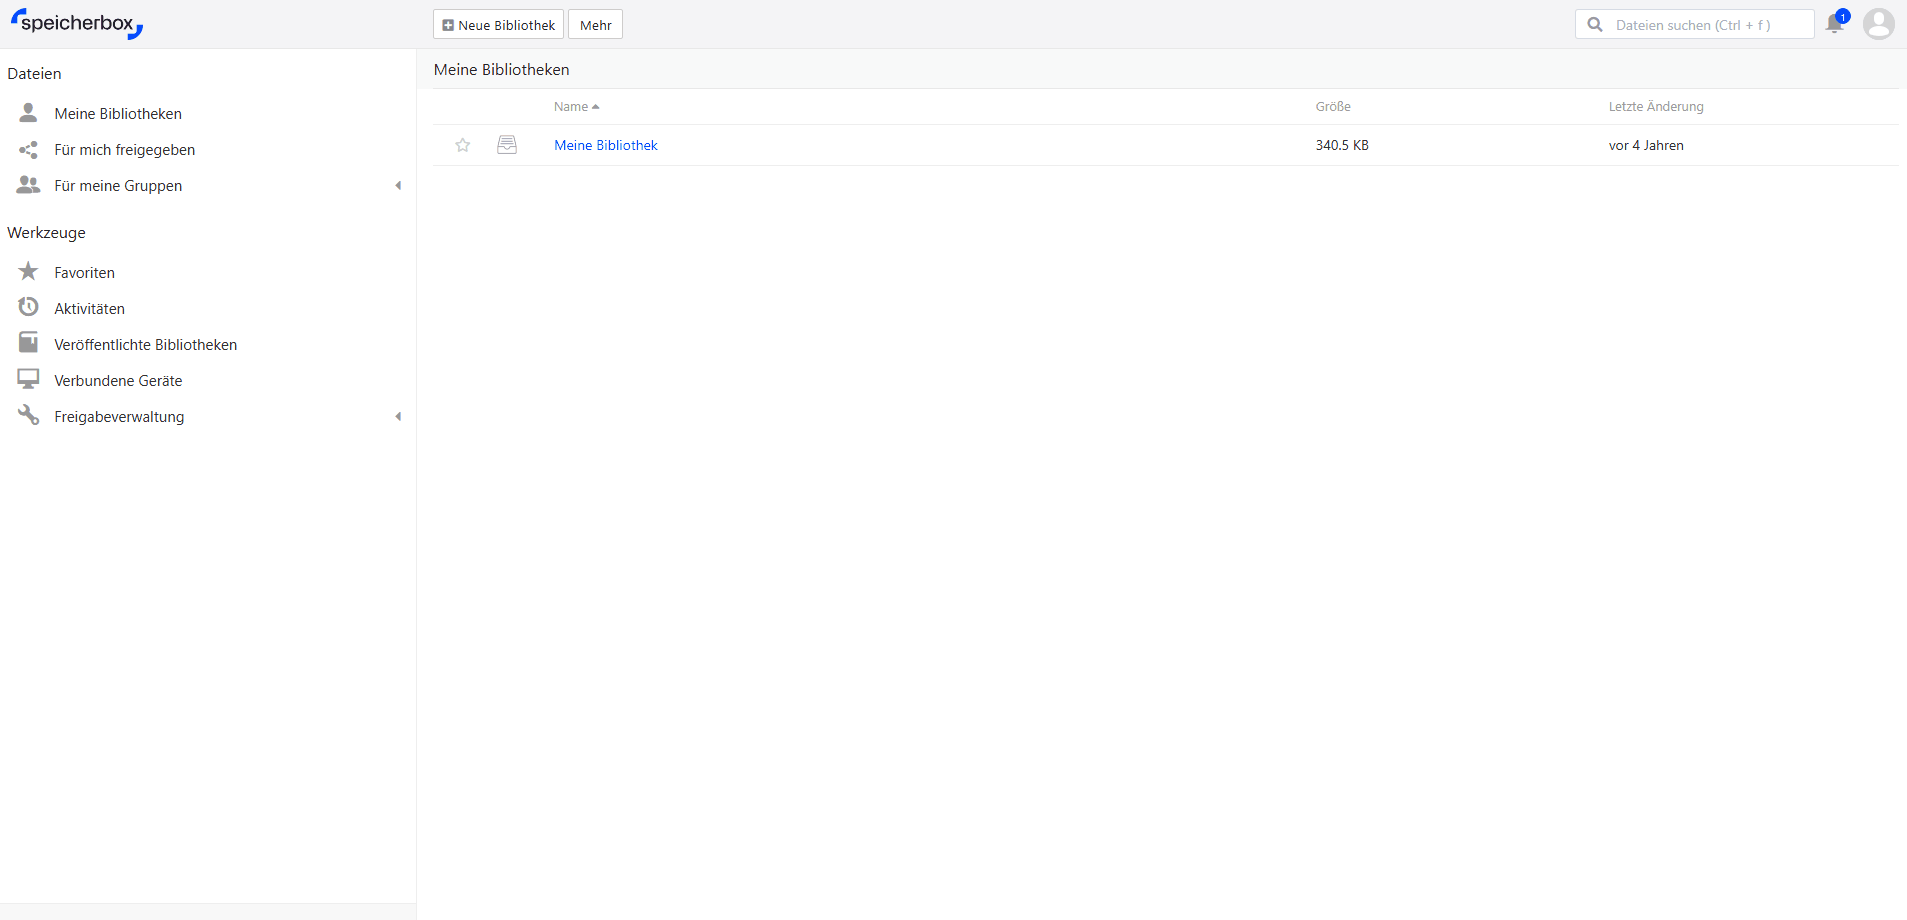Click the Veröffentlichte Bibliotheken book icon
This screenshot has height=920, width=1907.
click(28, 343)
